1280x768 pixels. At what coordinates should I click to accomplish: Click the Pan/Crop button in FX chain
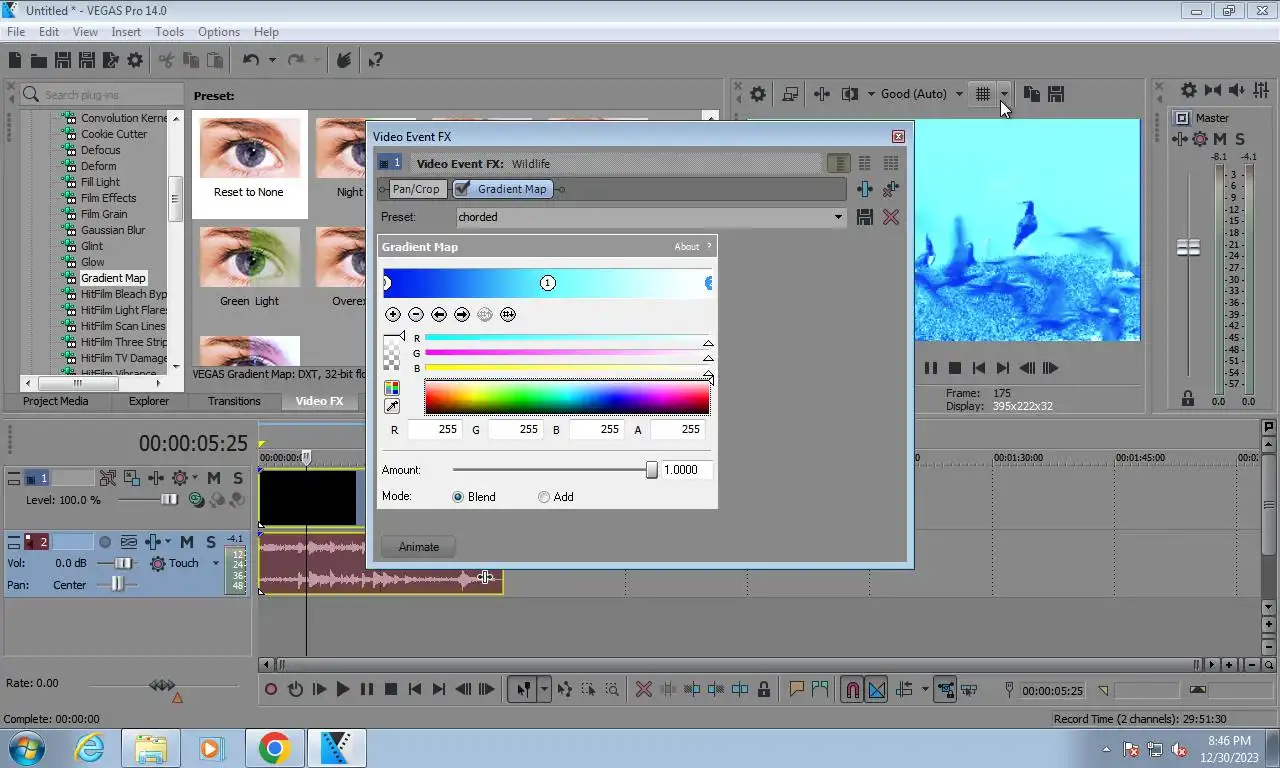point(415,189)
